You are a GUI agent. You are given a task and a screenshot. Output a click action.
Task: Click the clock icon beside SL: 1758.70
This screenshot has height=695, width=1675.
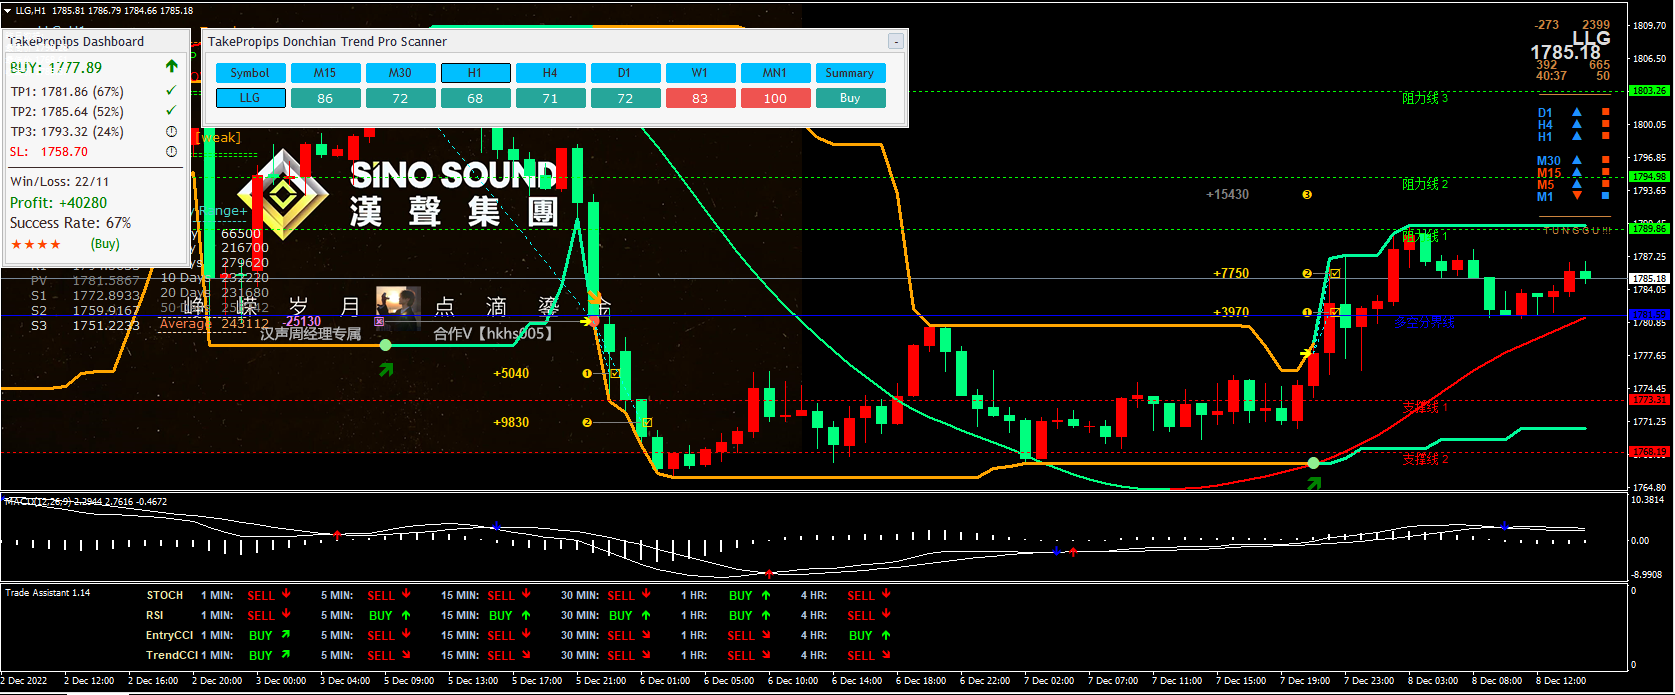pos(171,151)
